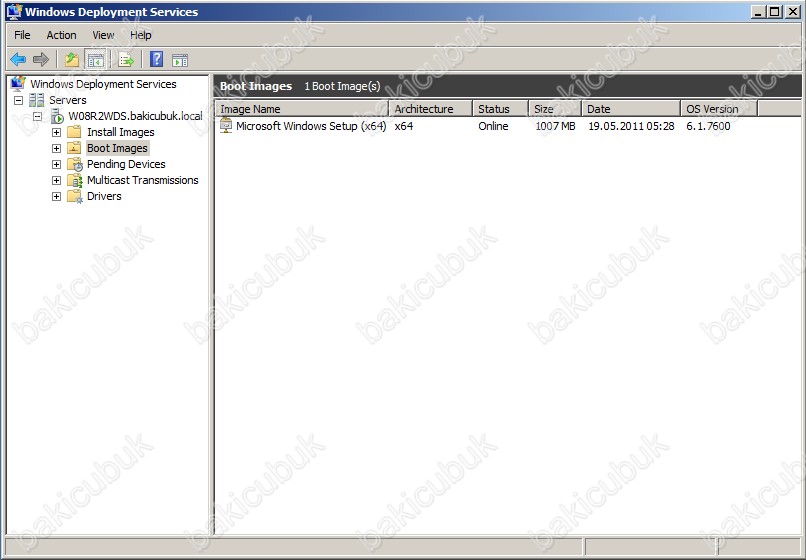Sort by the Date column header

631,109
